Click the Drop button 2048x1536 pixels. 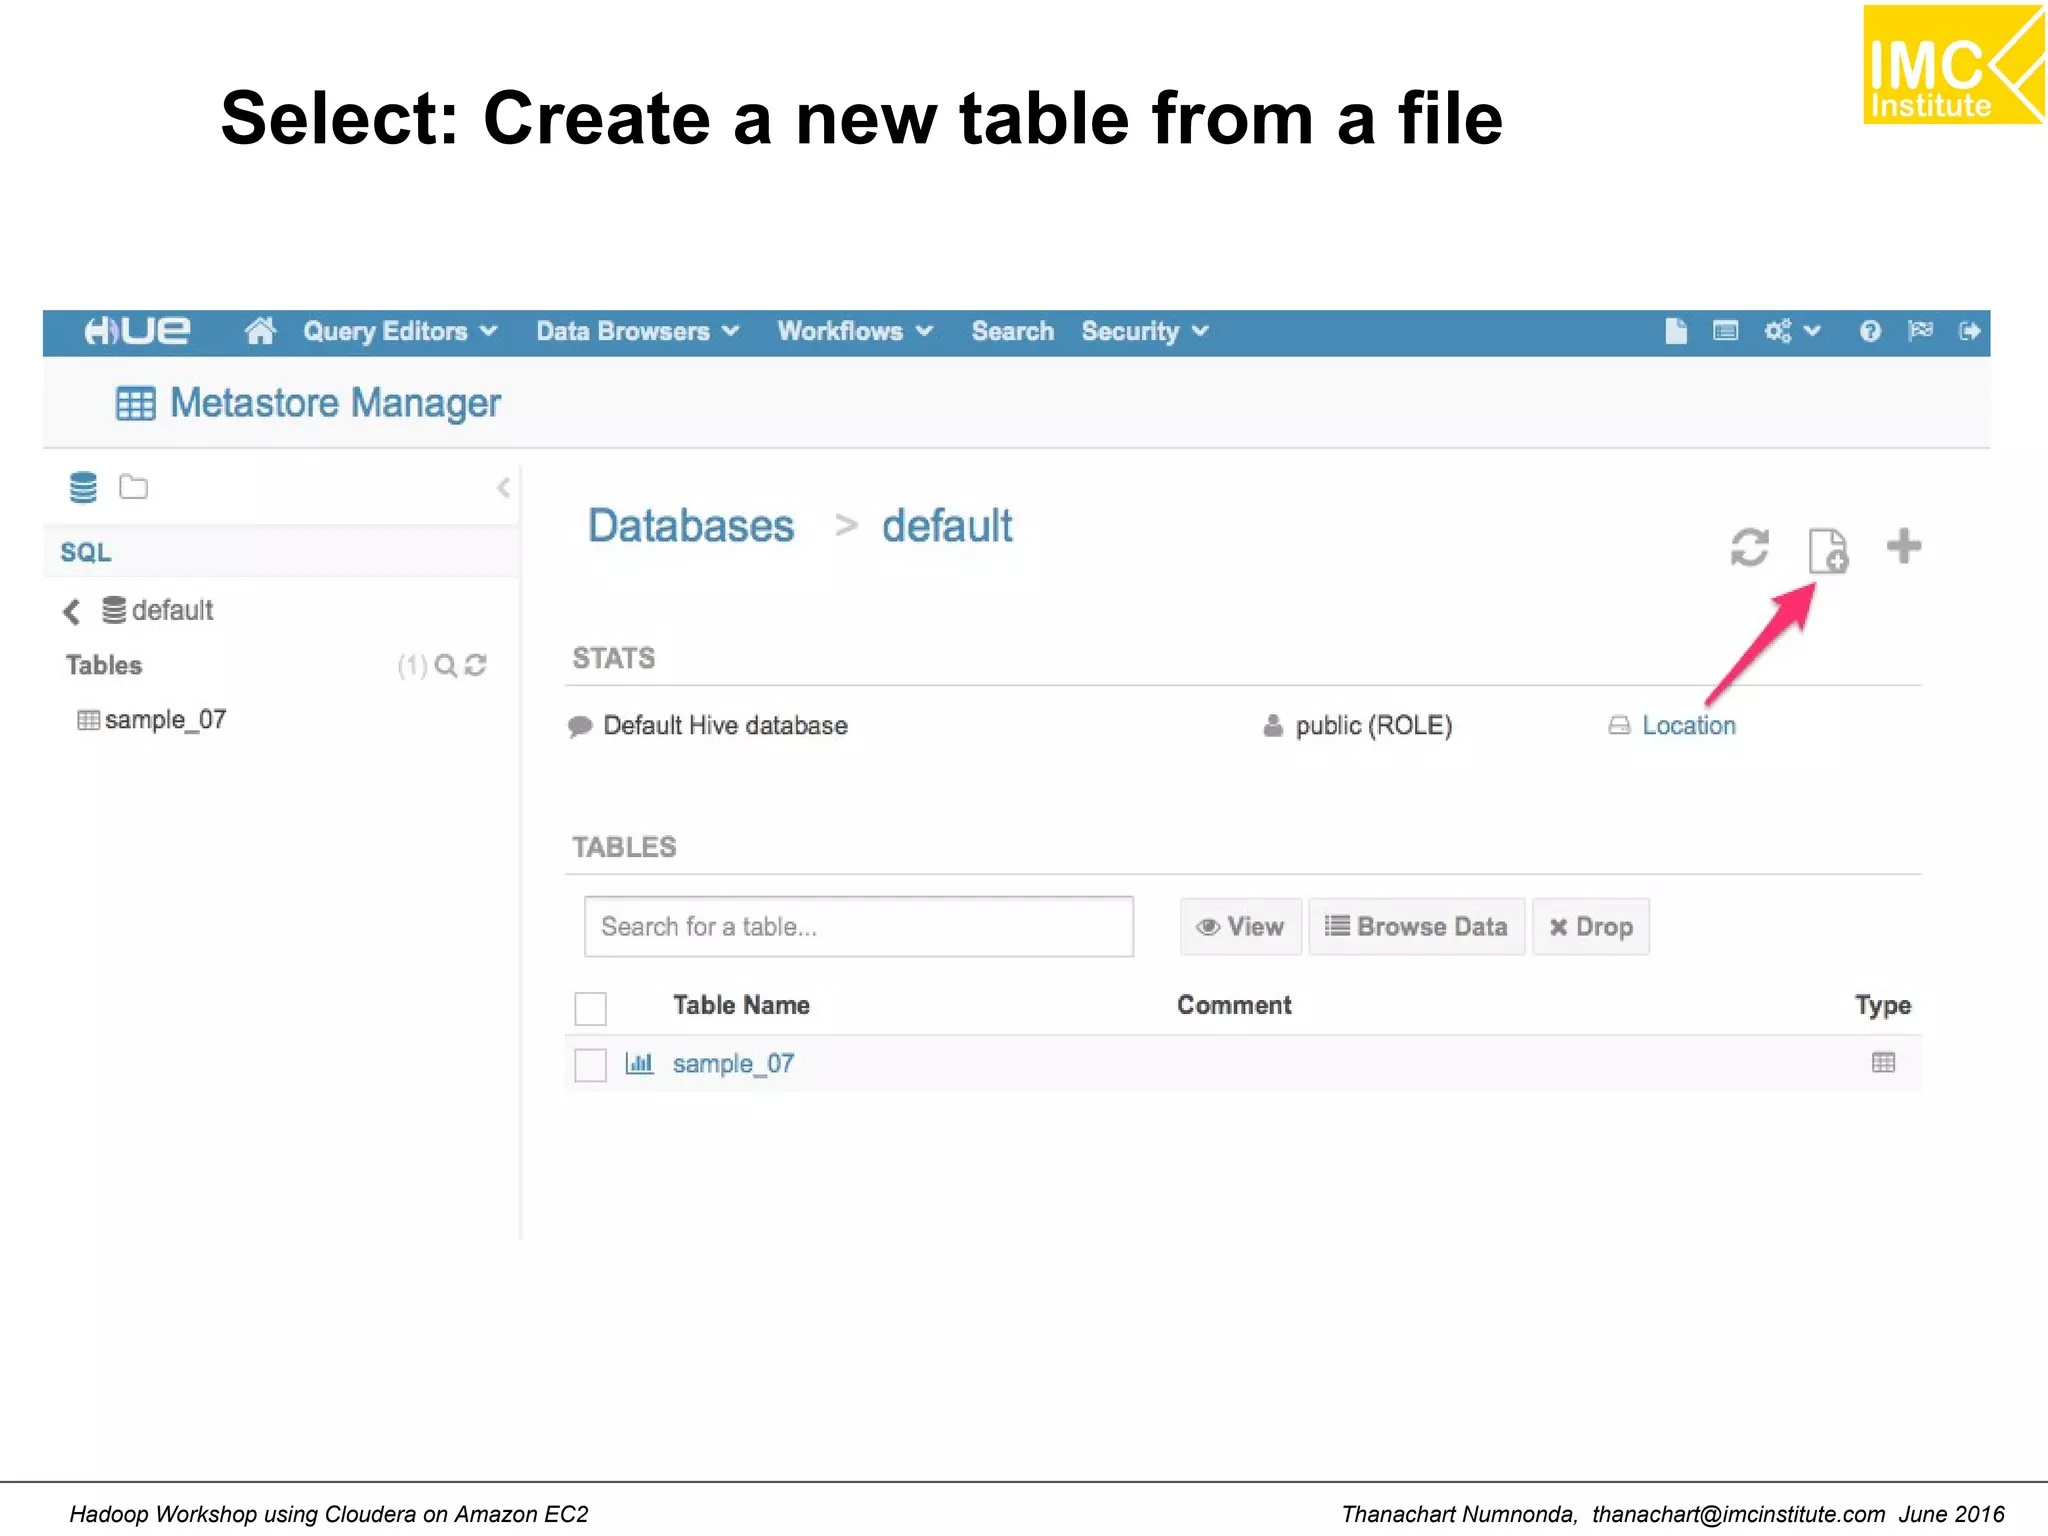[x=1590, y=927]
